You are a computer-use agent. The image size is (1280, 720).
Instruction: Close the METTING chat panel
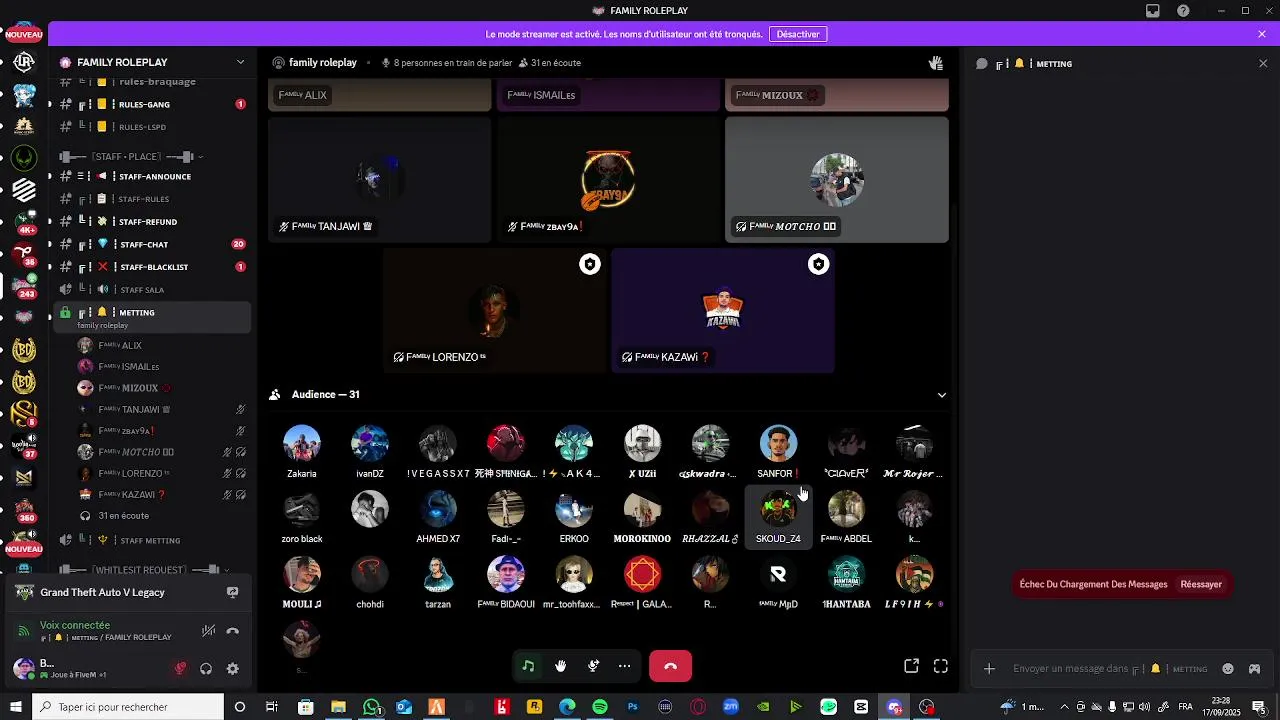(x=1263, y=63)
